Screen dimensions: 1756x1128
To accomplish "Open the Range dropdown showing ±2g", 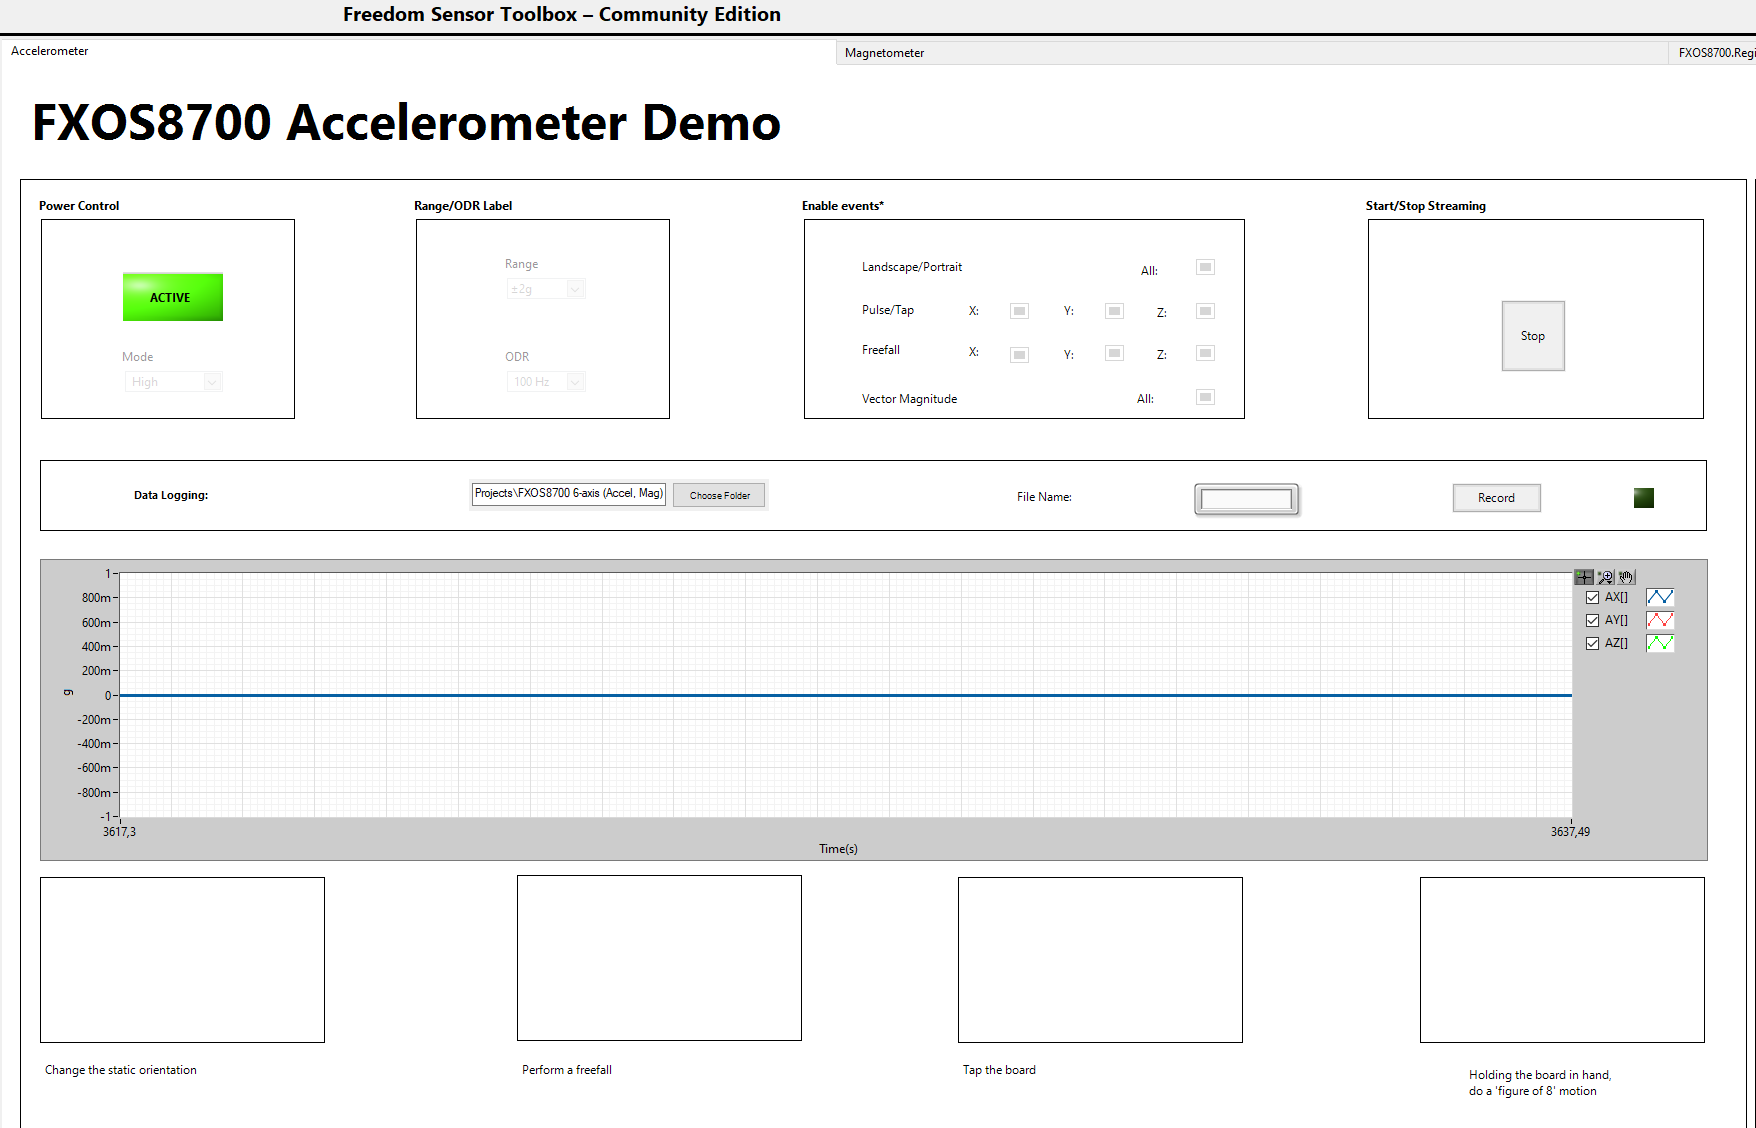I will pos(545,288).
